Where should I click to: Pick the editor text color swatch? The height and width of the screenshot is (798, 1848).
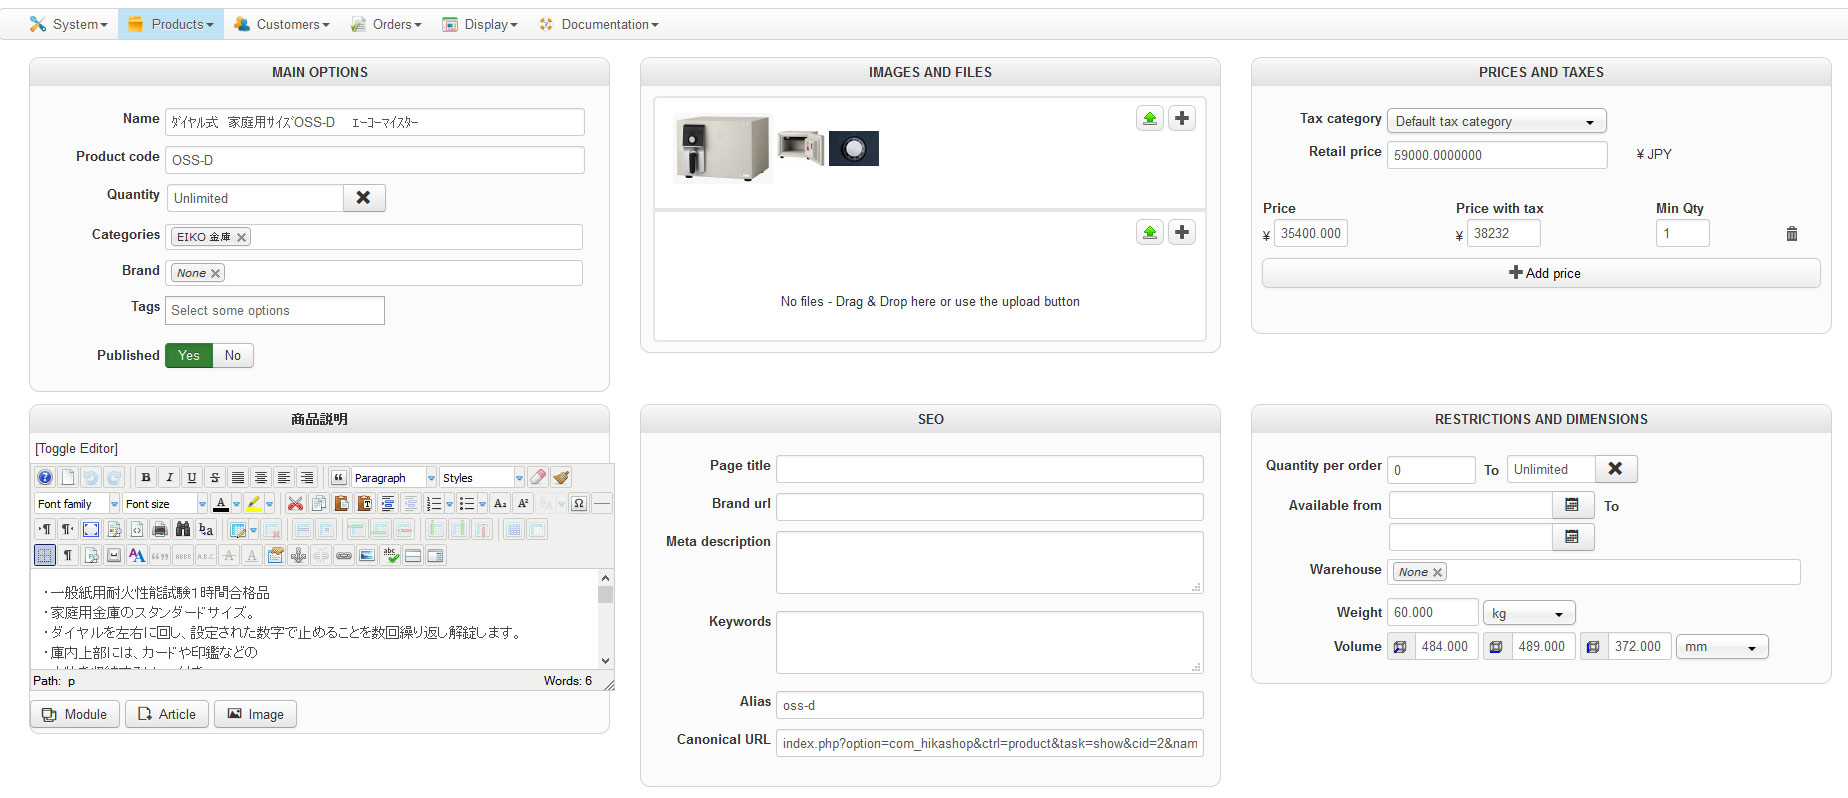pyautogui.click(x=221, y=504)
